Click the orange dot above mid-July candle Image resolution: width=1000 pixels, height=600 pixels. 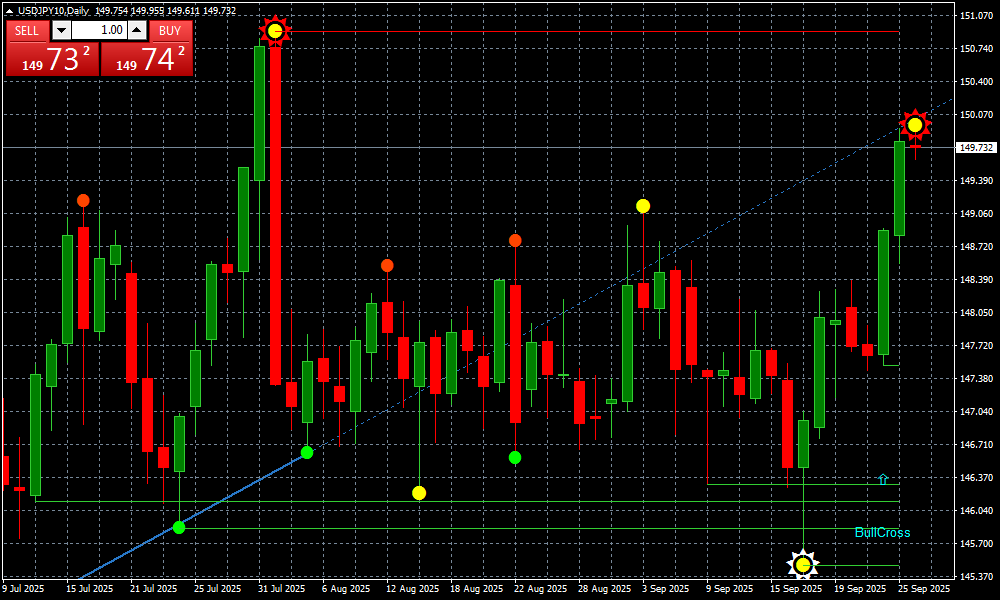[83, 201]
